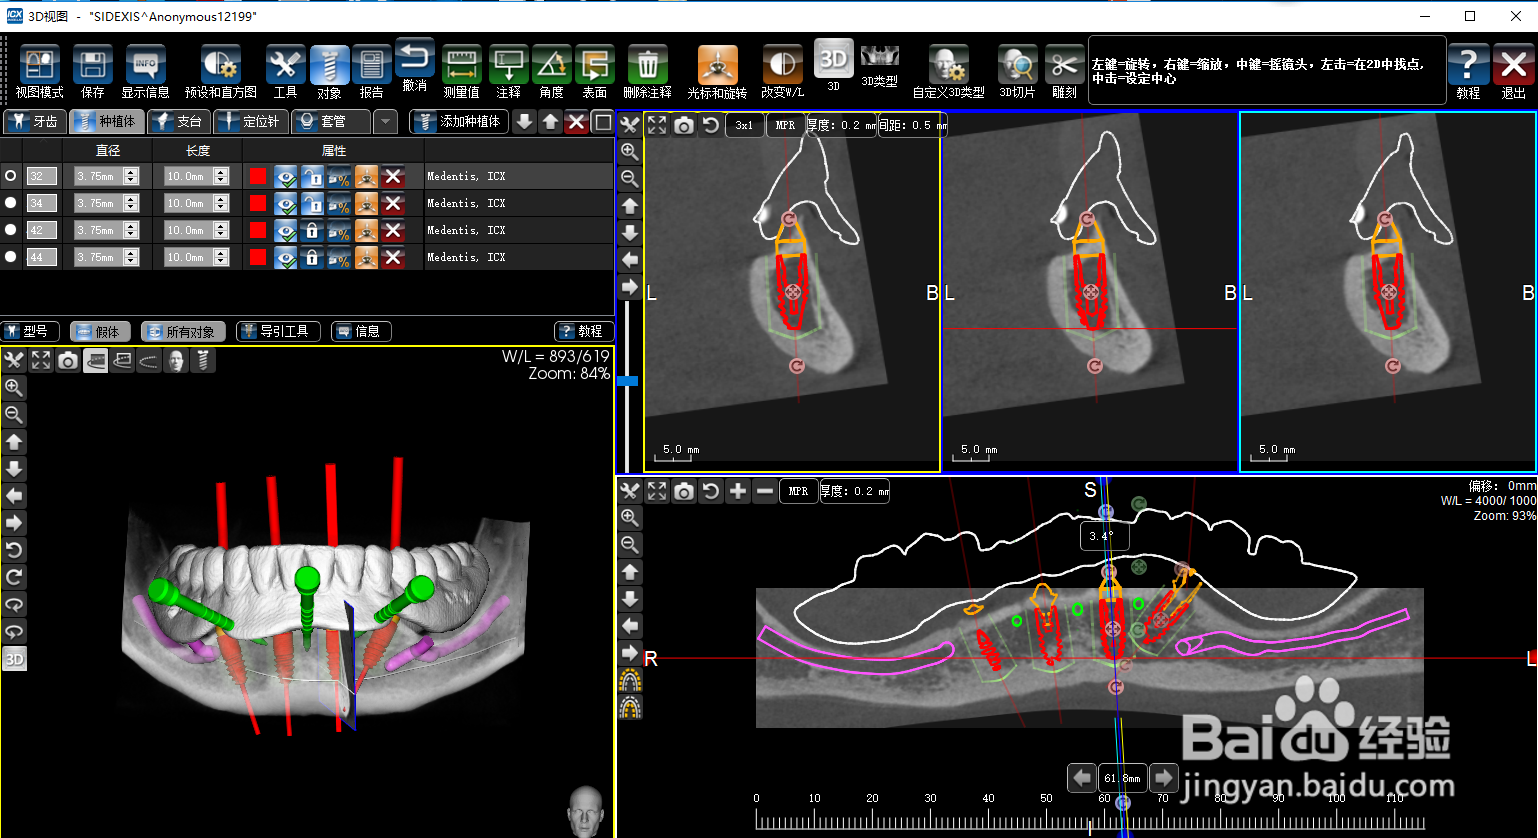The image size is (1538, 838).
Task: Open the 3x1 layout selector
Action: [x=744, y=125]
